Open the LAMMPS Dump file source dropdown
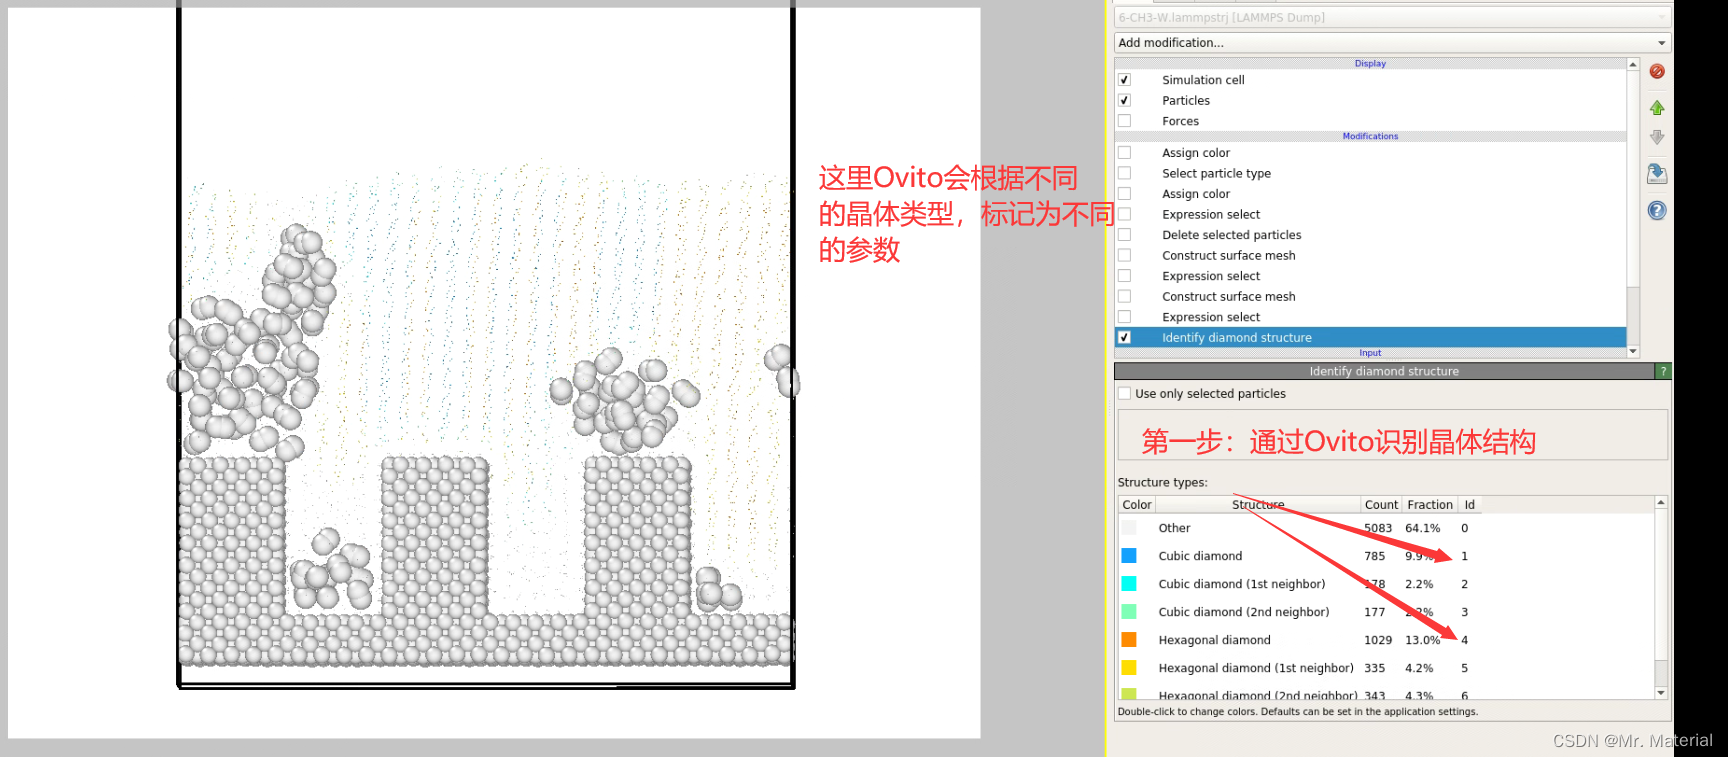Screen dimensions: 1728x757 tap(1392, 17)
